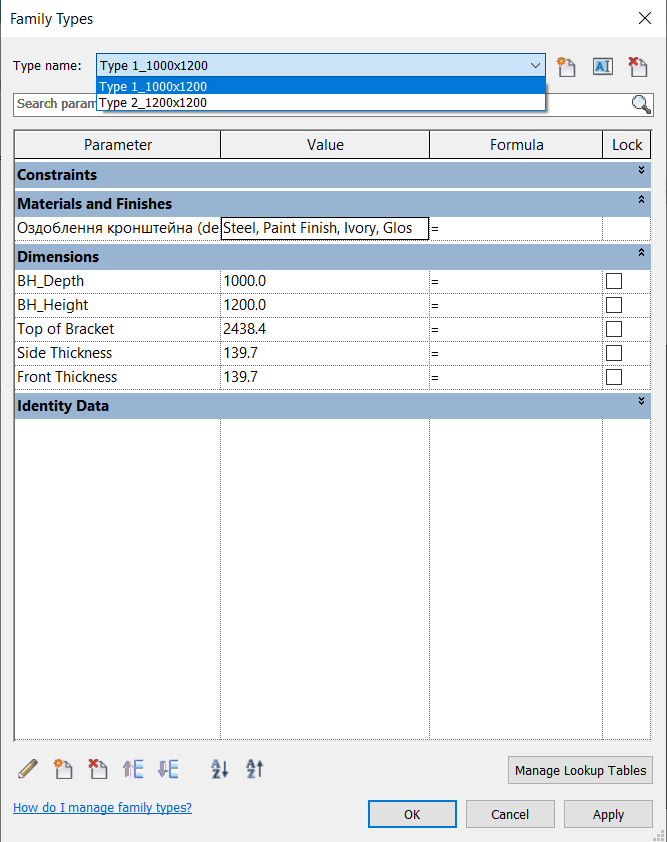Viewport: 667px width, 842px height.
Task: Click the Delete Type icon at top right
Action: coord(637,67)
